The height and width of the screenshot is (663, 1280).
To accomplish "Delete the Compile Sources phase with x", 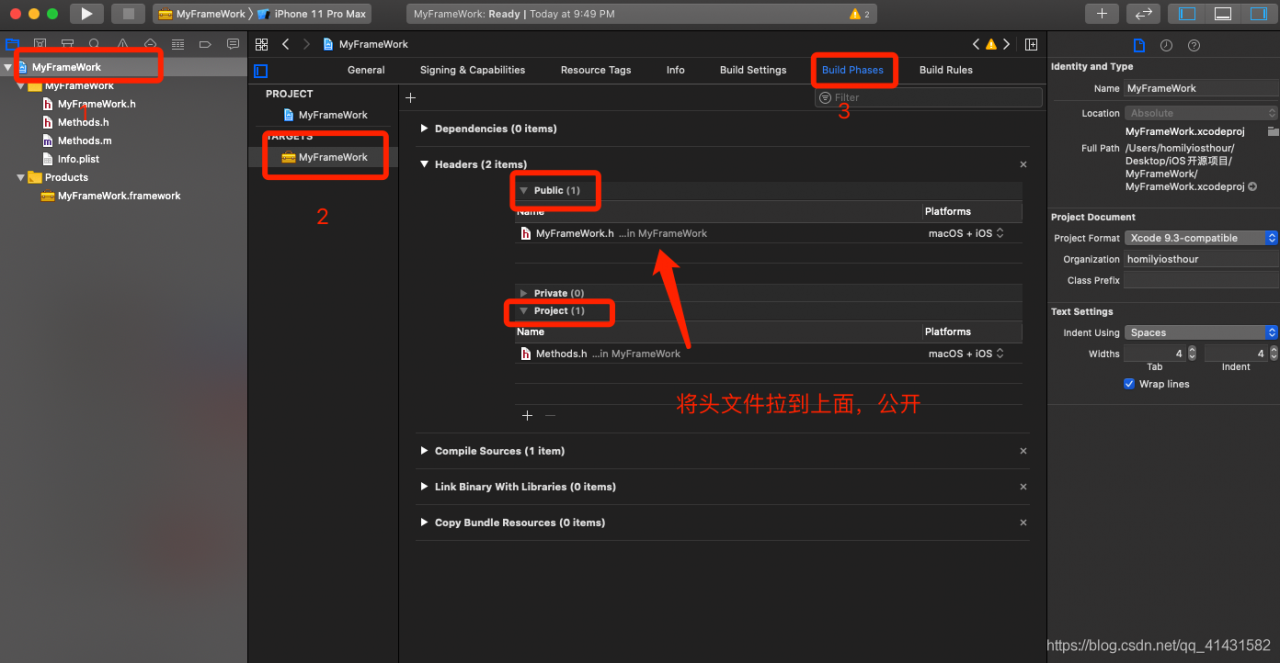I will tap(1023, 451).
